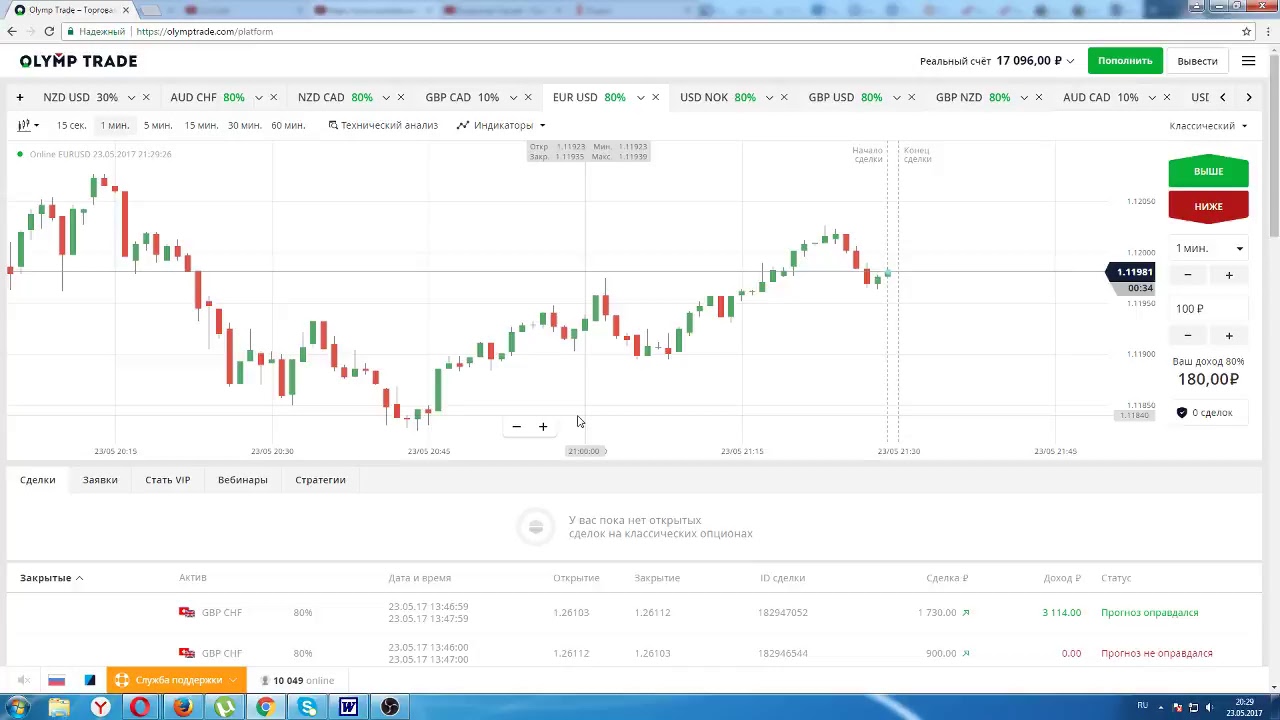Viewport: 1280px width, 720px height.
Task: Open the Вебинары tab
Action: [243, 480]
